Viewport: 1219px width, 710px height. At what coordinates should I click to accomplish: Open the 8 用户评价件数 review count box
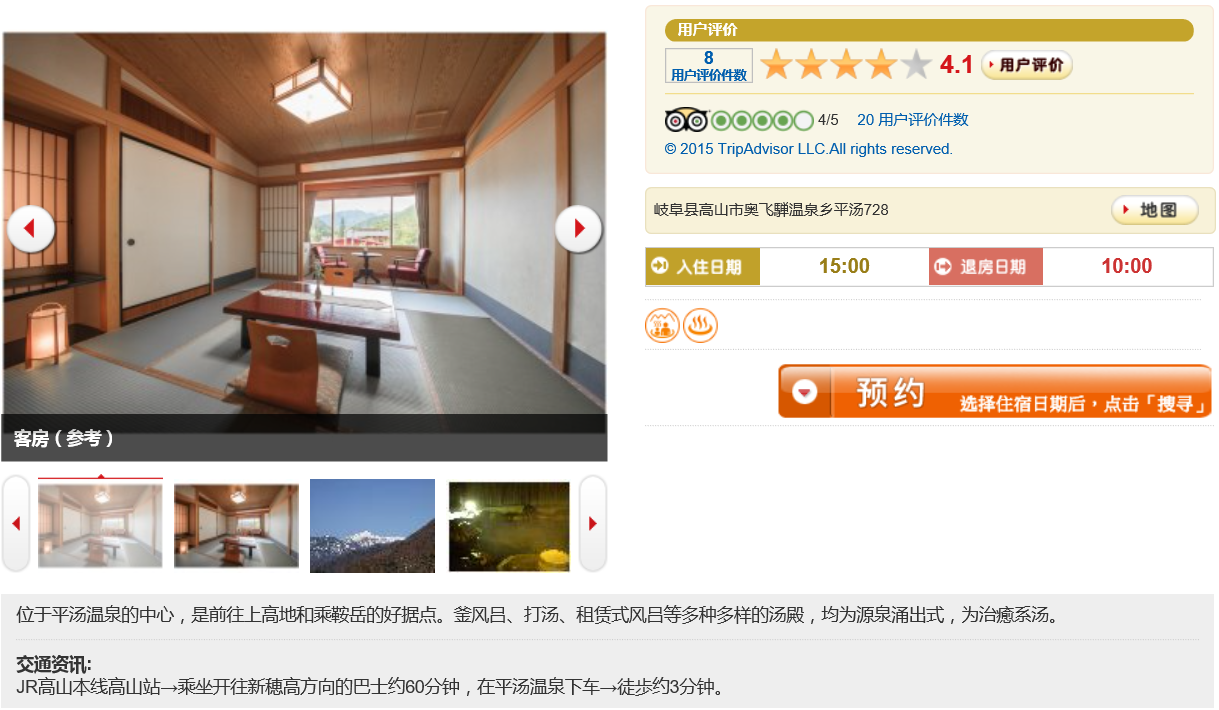(709, 66)
